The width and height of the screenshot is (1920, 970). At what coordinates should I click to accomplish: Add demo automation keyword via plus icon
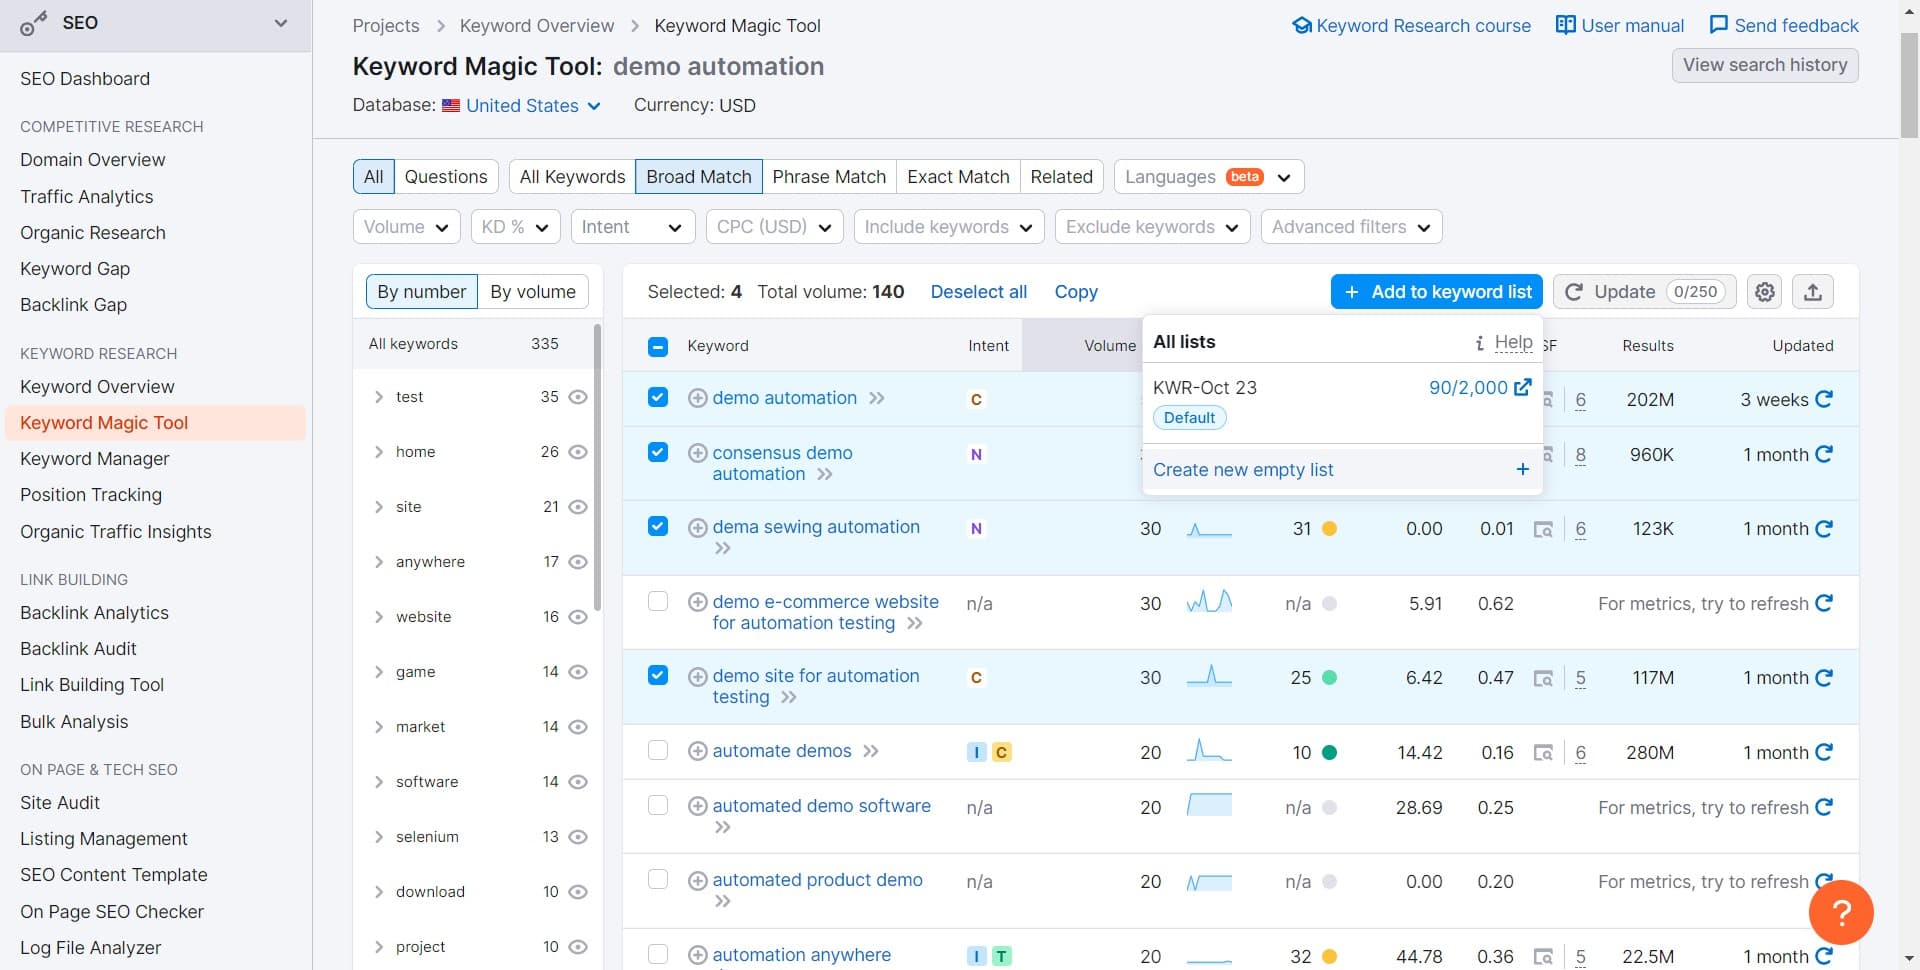(698, 398)
